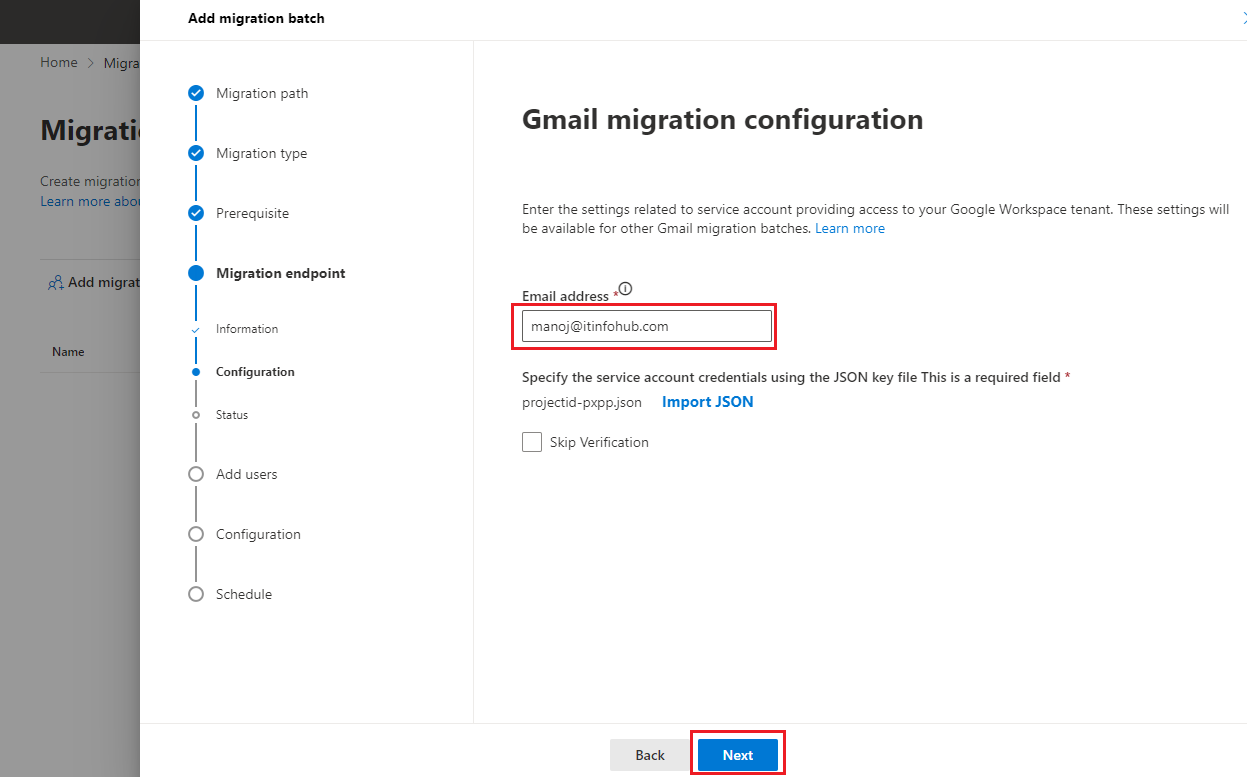Click the Name column header
This screenshot has width=1247, height=777.
(68, 352)
